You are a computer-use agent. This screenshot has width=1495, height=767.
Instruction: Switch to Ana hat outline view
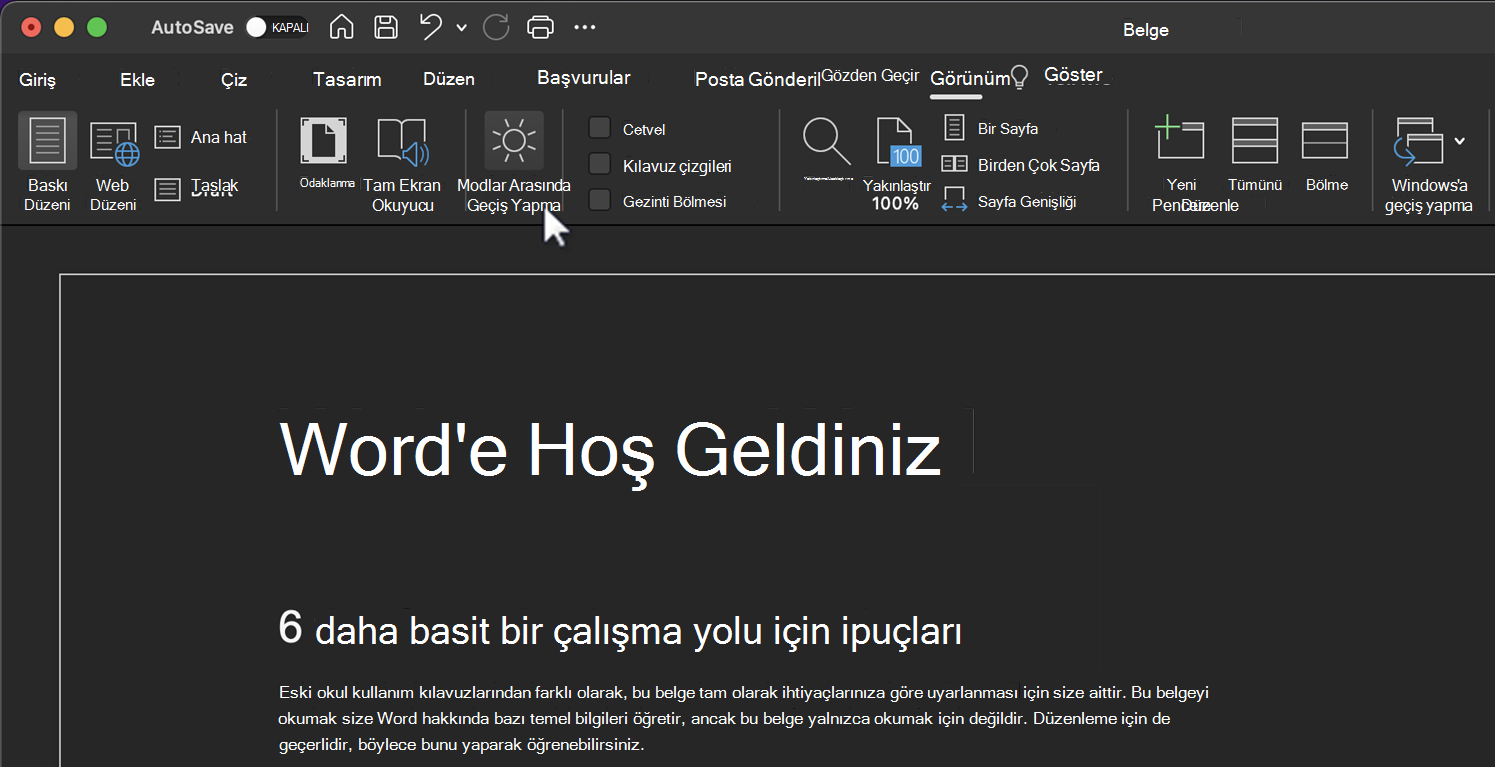click(x=201, y=138)
